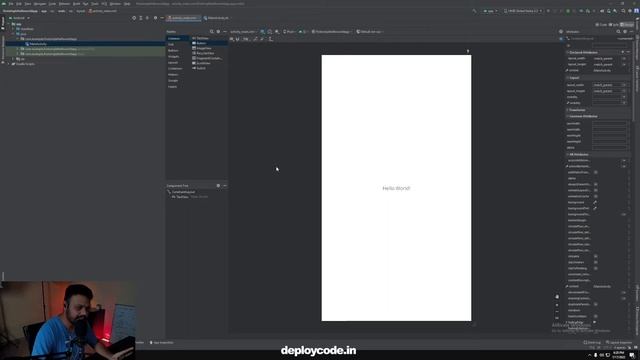The height and width of the screenshot is (360, 640).
Task: Toggle addStatesFromChildren checkbox
Action: (596, 173)
